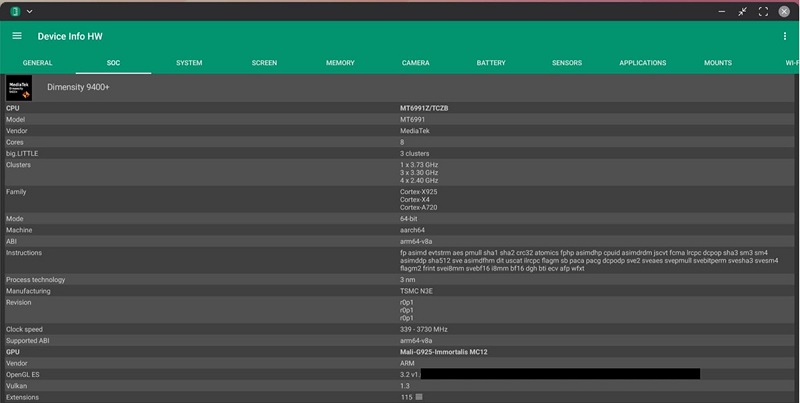Click the MediaTek Dimensity chip logo

(19, 88)
